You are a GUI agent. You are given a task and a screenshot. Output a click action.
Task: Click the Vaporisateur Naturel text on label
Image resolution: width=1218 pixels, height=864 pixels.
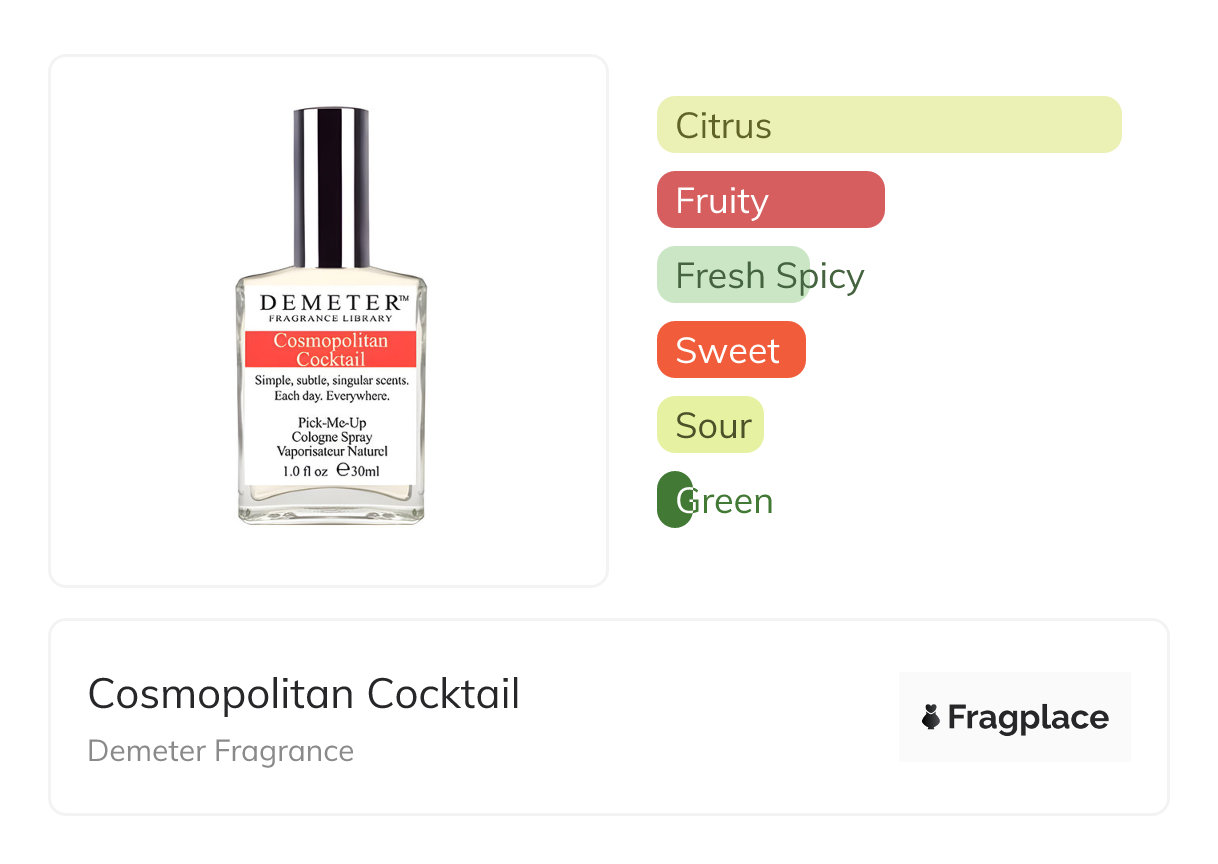332,451
